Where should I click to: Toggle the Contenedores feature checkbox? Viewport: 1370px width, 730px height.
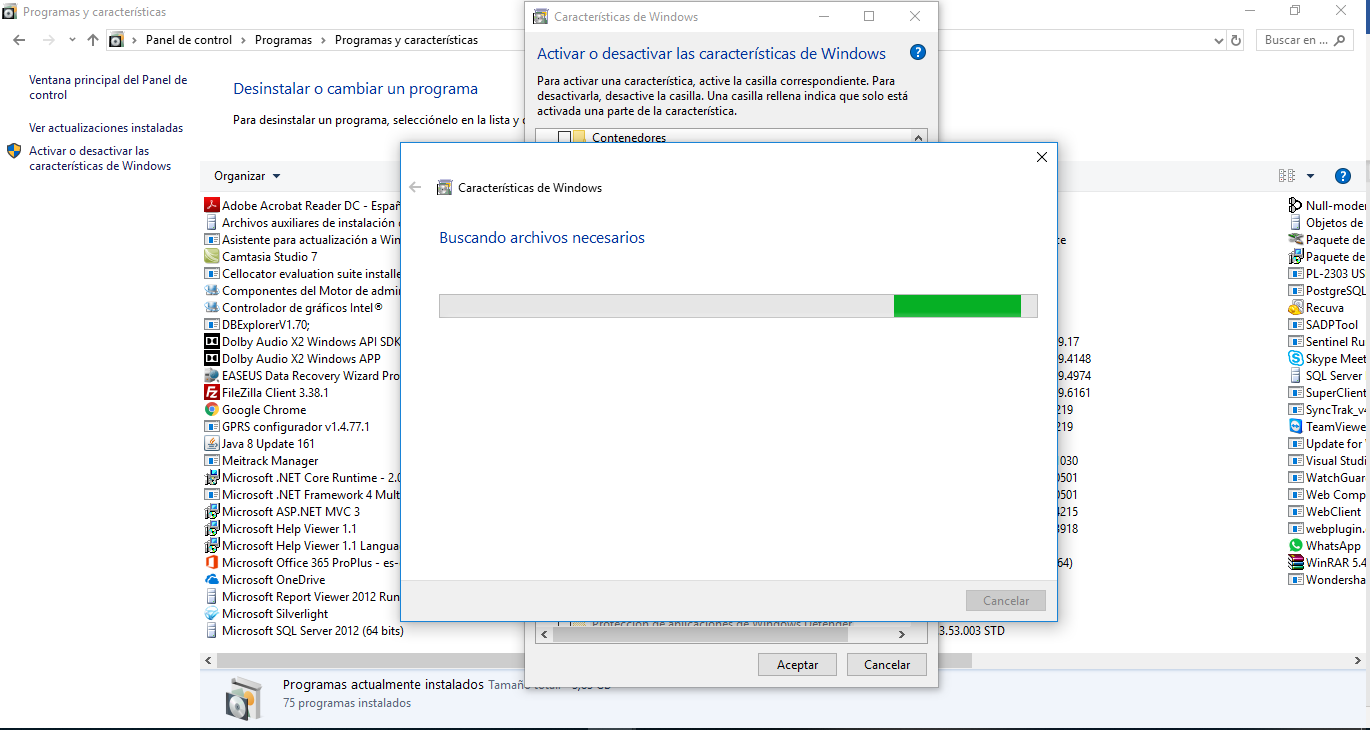(x=564, y=138)
